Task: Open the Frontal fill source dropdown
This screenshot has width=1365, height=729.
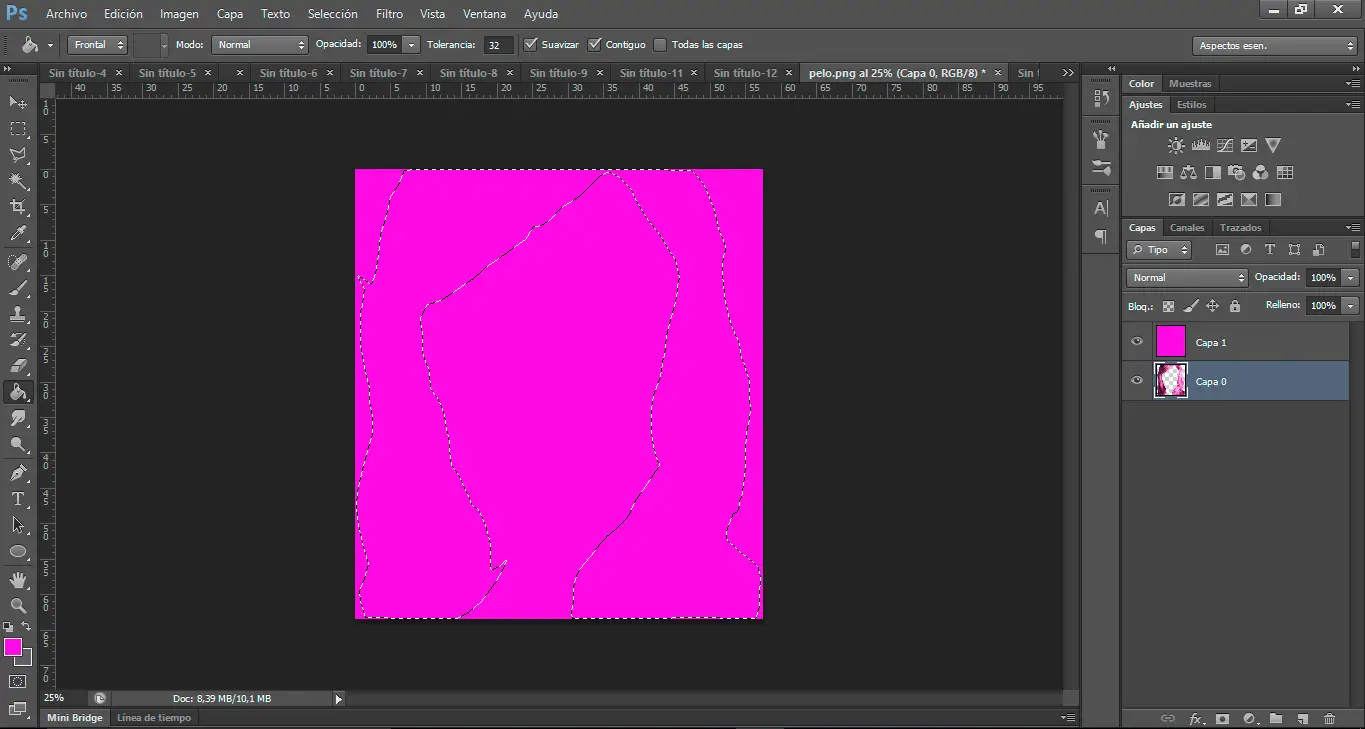Action: click(97, 45)
